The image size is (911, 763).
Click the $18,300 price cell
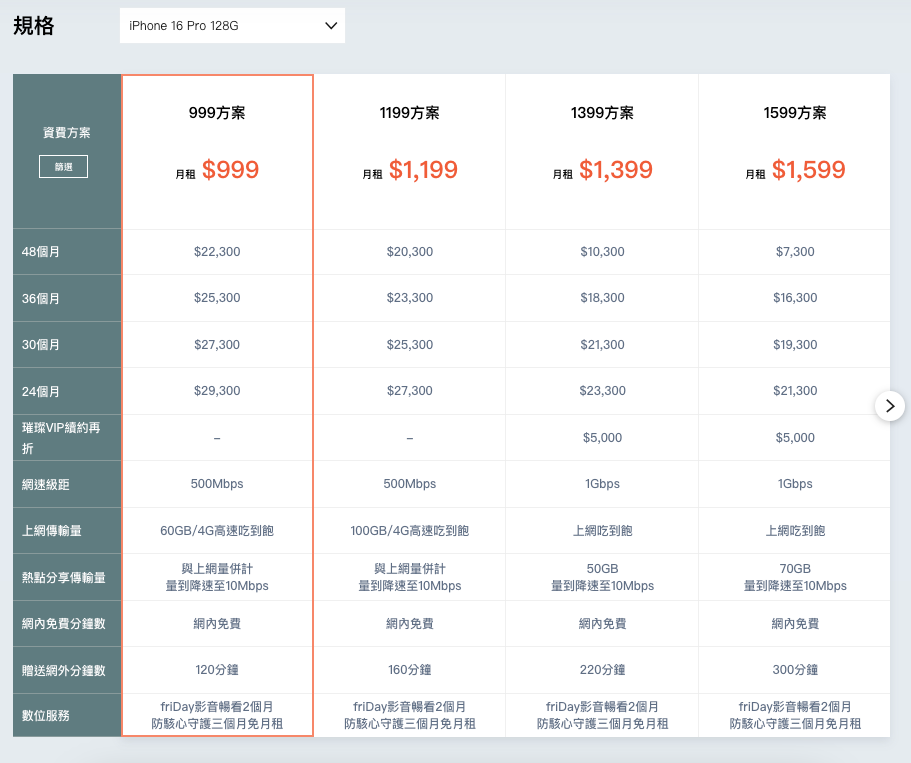602,298
